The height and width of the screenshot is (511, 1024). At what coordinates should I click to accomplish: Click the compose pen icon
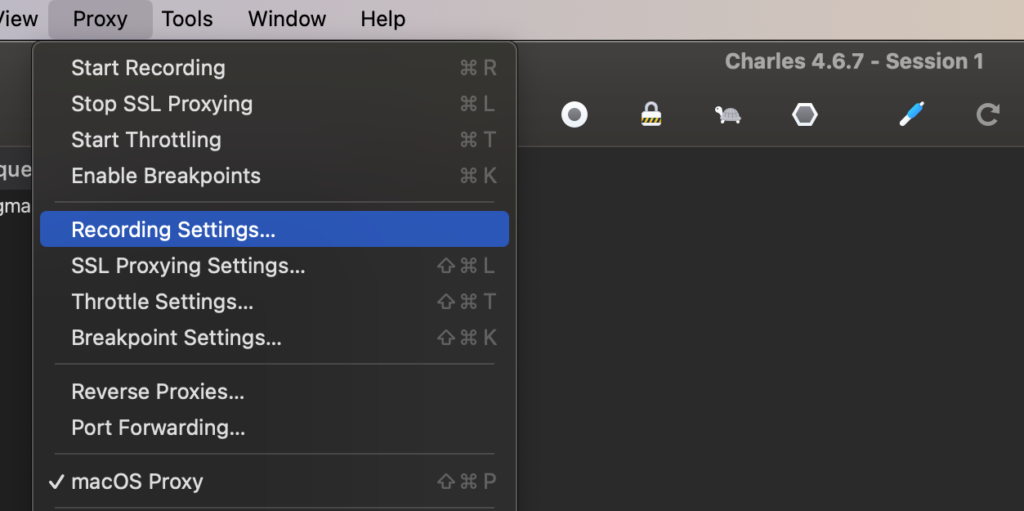(911, 114)
